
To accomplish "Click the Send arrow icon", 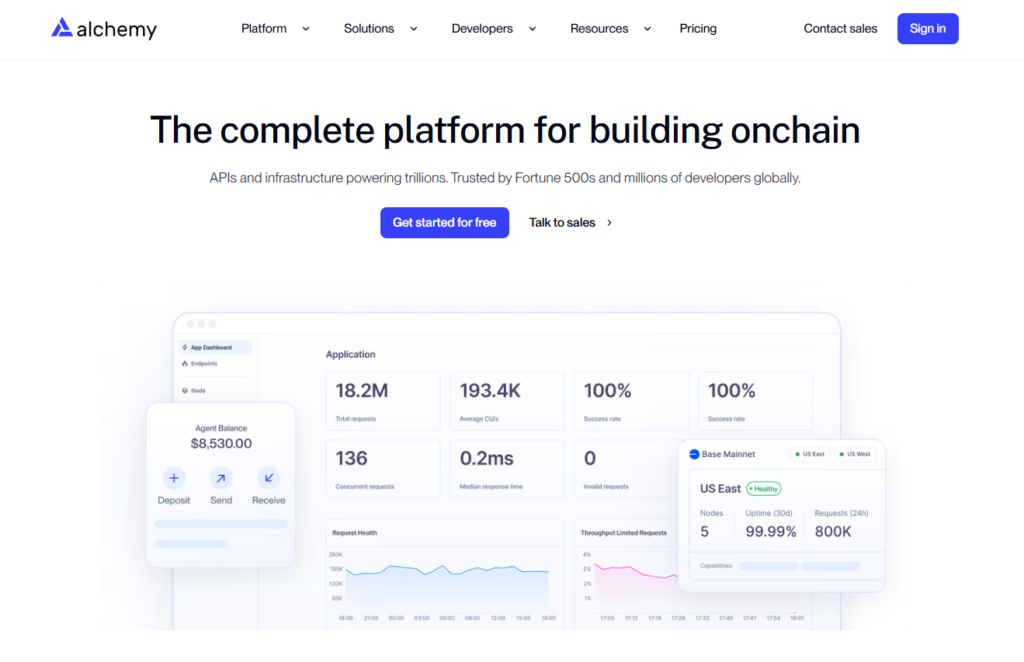I will pos(221,478).
